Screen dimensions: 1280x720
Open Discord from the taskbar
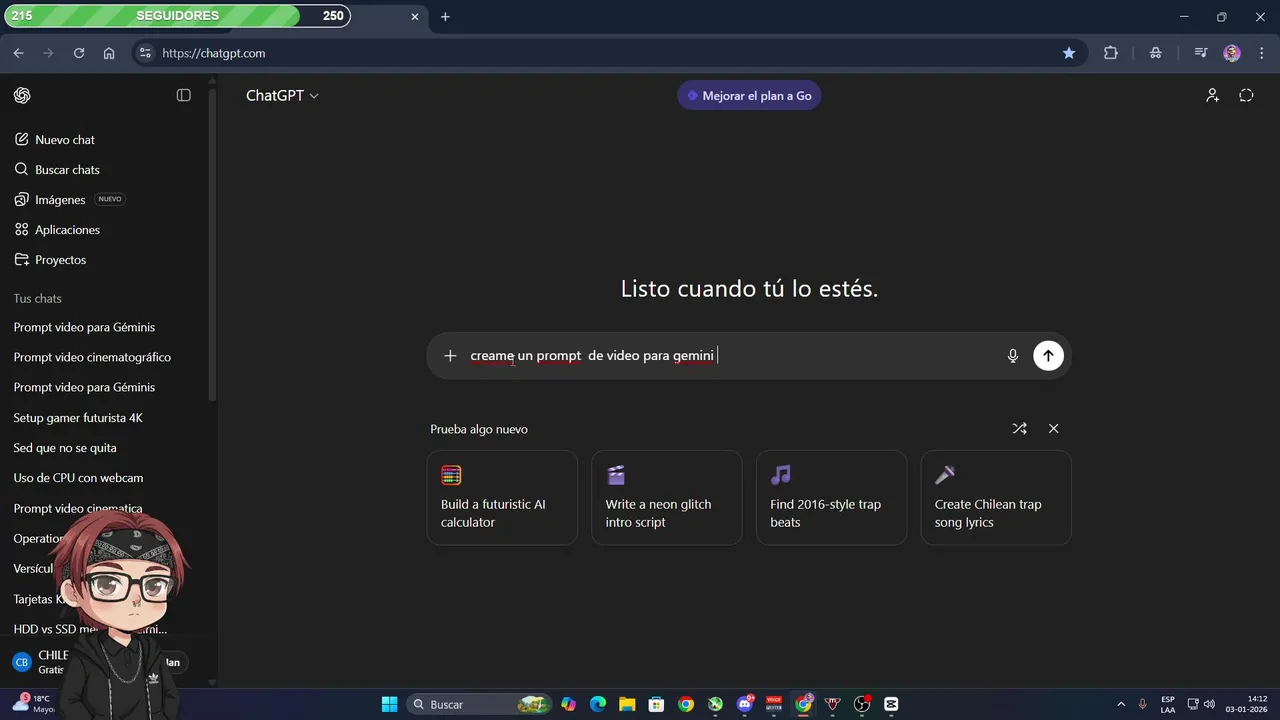(x=745, y=704)
